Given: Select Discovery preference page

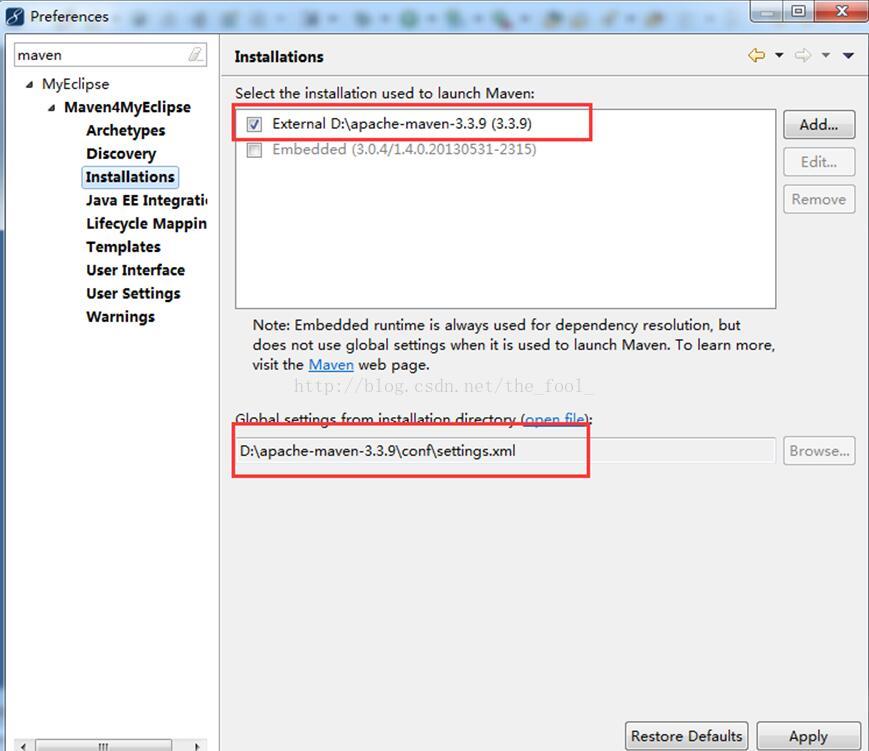Looking at the screenshot, I should [121, 154].
